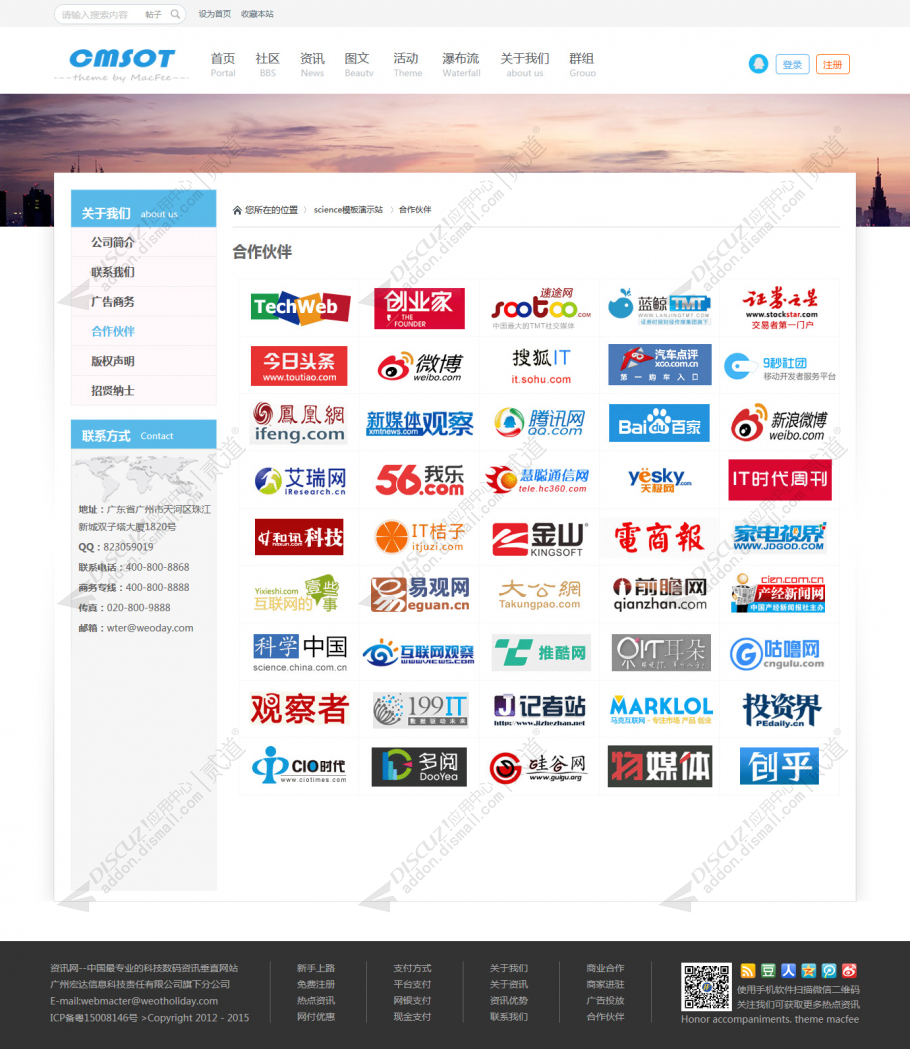Click the 登录 login button

pyautogui.click(x=792, y=64)
